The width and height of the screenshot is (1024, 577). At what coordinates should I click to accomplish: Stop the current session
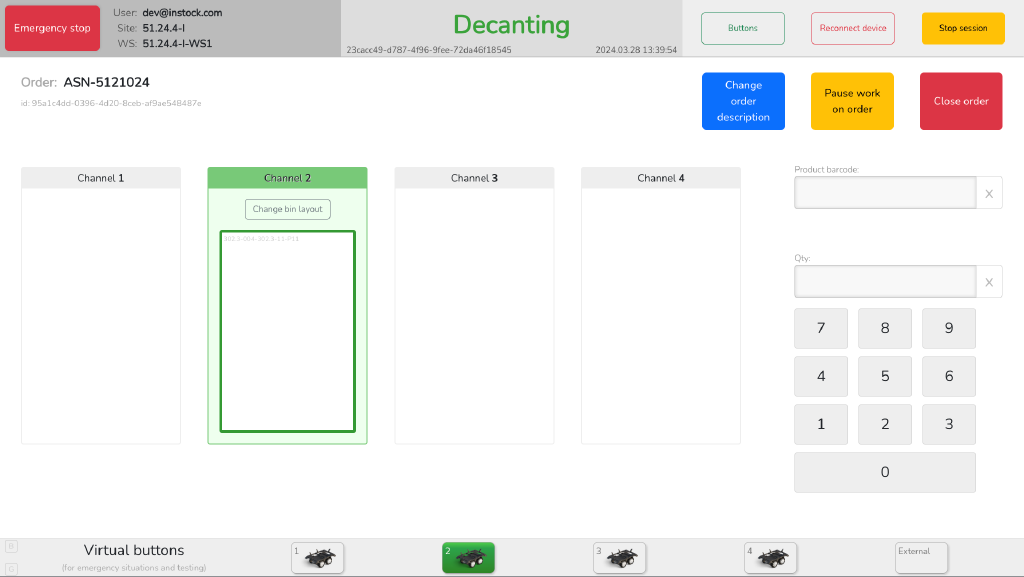point(963,28)
